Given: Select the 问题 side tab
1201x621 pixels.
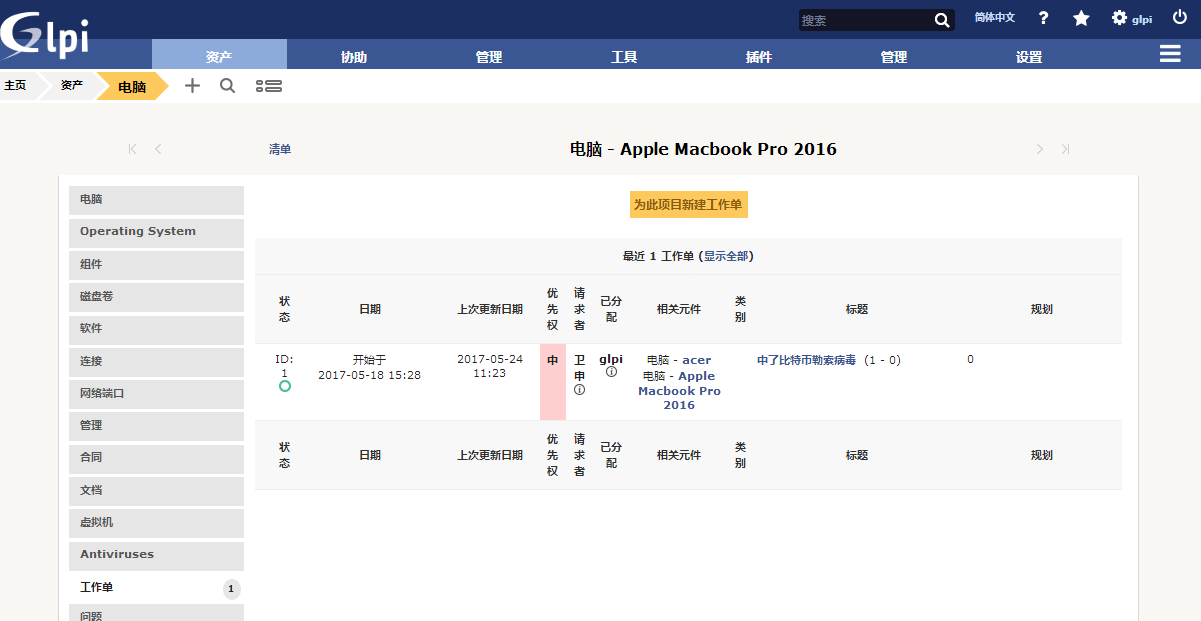Looking at the screenshot, I should [x=156, y=614].
